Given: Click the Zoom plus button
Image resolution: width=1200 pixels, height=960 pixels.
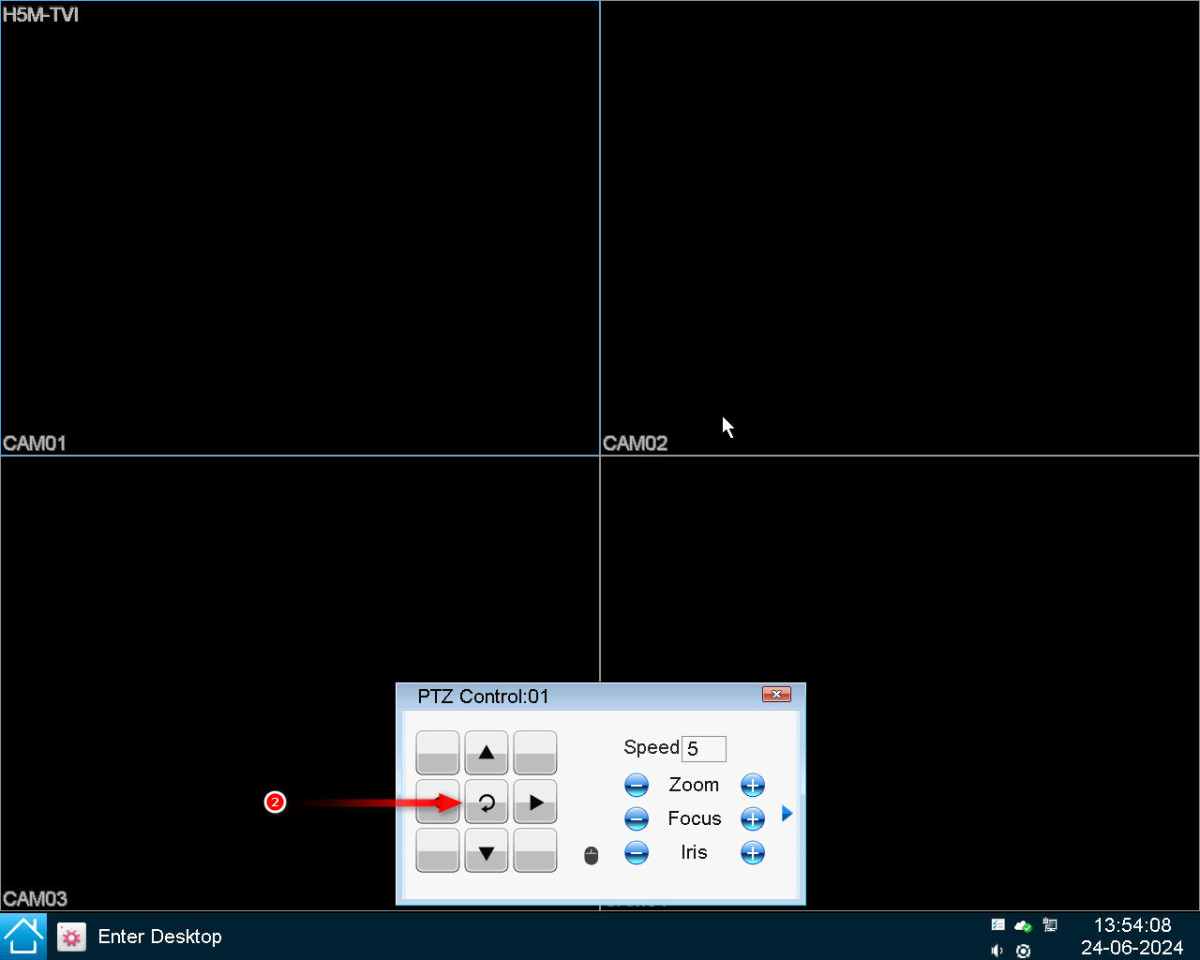Looking at the screenshot, I should click(x=752, y=785).
